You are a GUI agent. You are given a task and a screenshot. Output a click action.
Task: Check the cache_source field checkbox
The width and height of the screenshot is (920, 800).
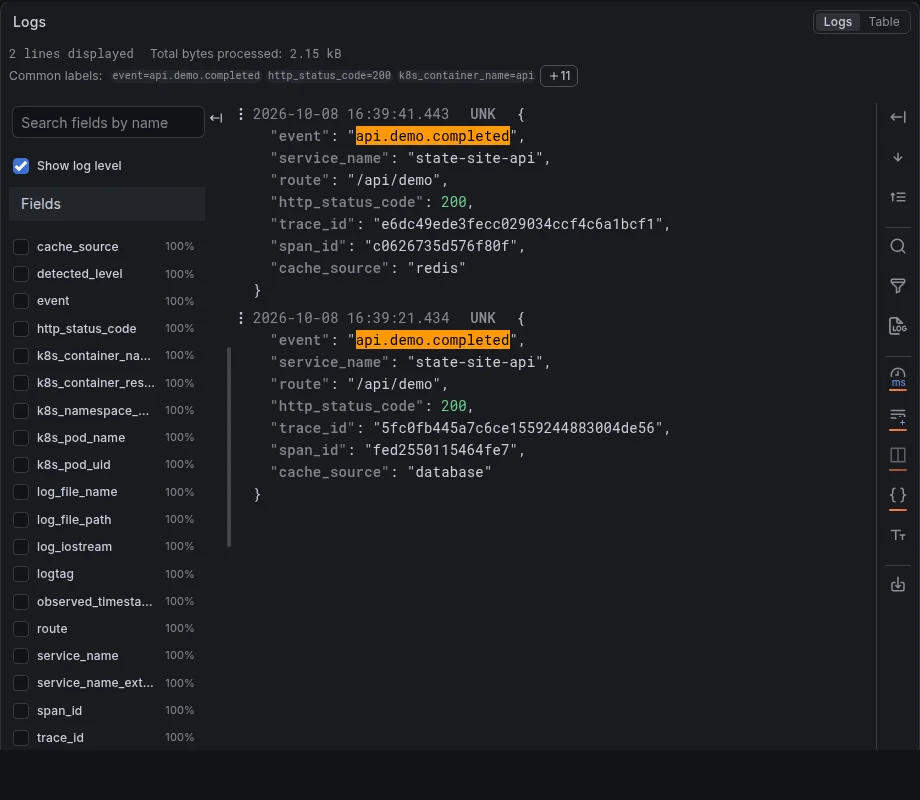[21, 247]
